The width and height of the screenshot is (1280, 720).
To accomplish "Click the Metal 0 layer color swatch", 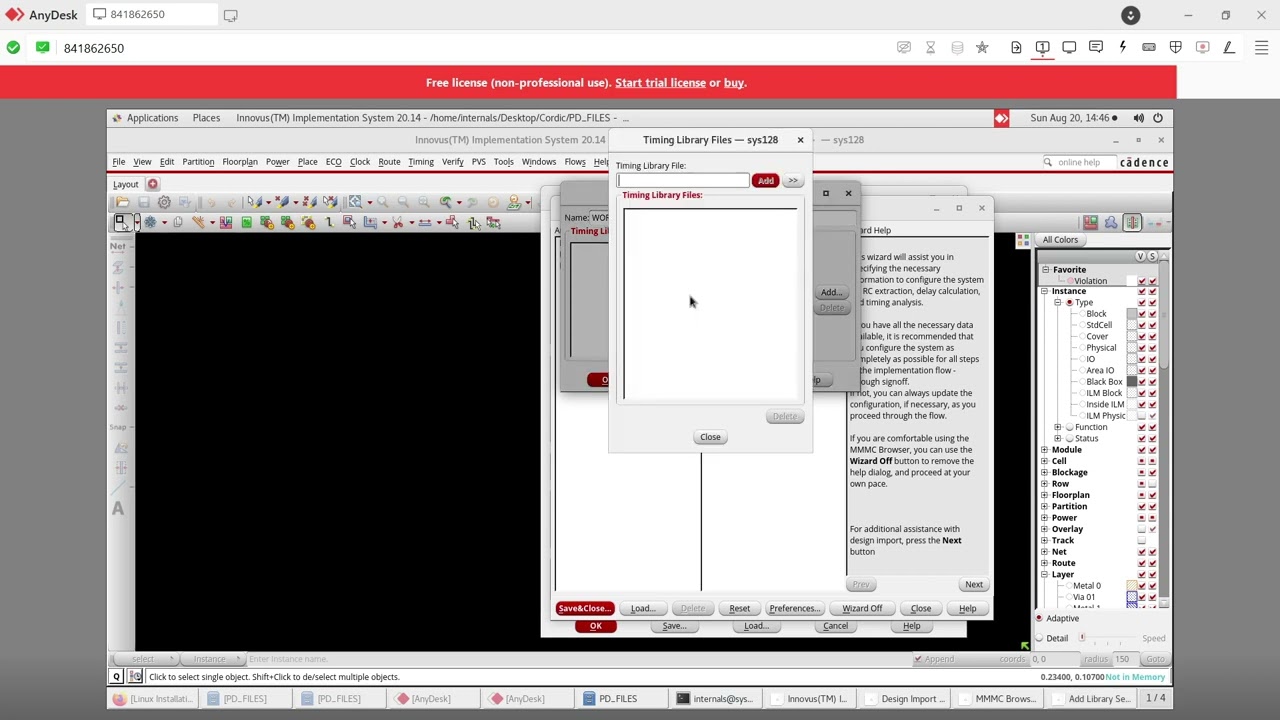I will click(1132, 586).
